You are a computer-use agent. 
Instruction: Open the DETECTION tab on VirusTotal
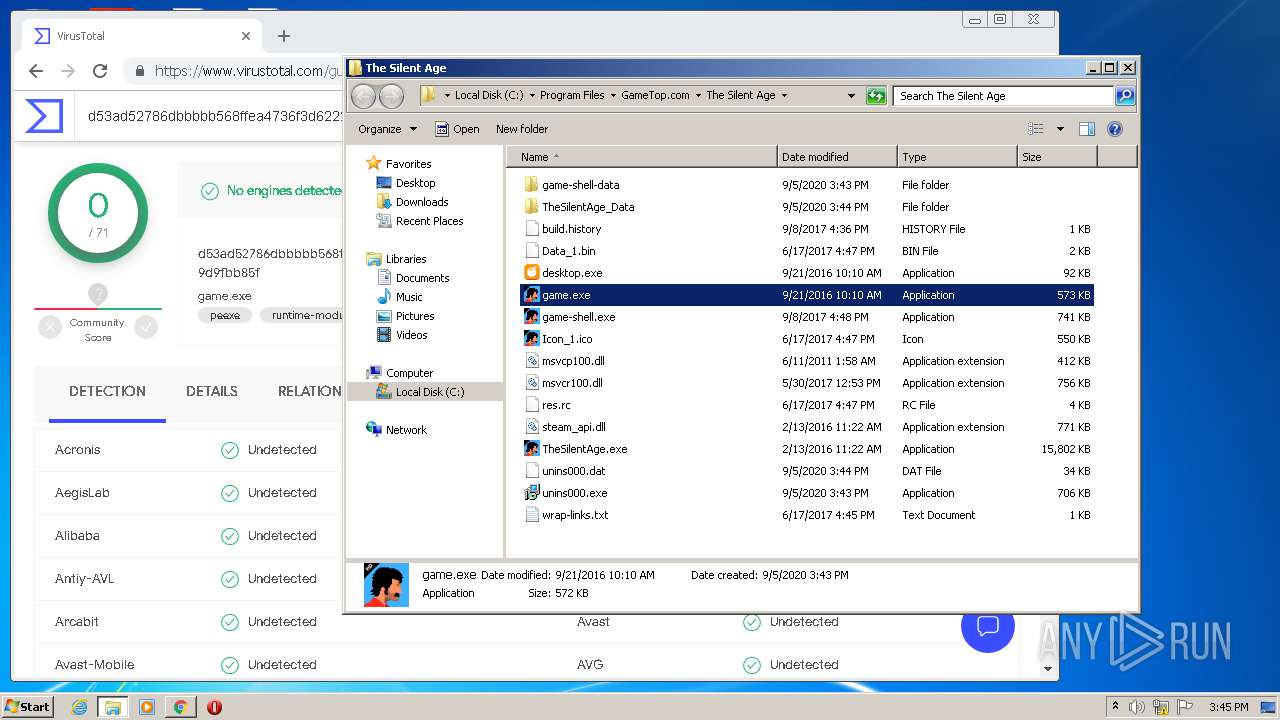click(x=107, y=391)
